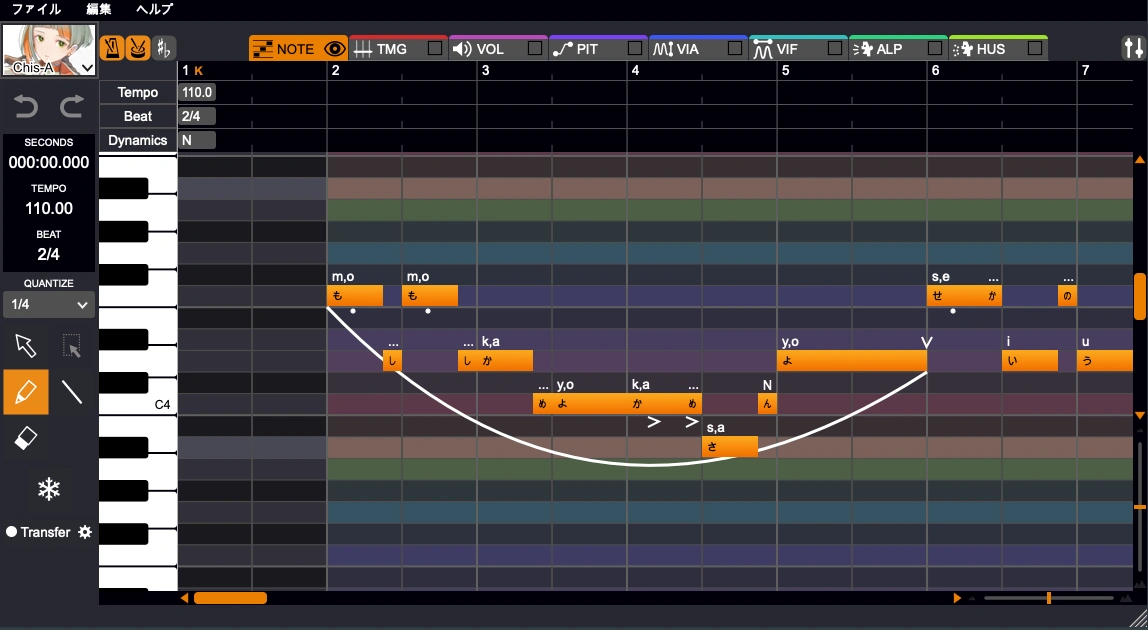Click the down scroll arrow on vertical scrollbar

pyautogui.click(x=1140, y=415)
